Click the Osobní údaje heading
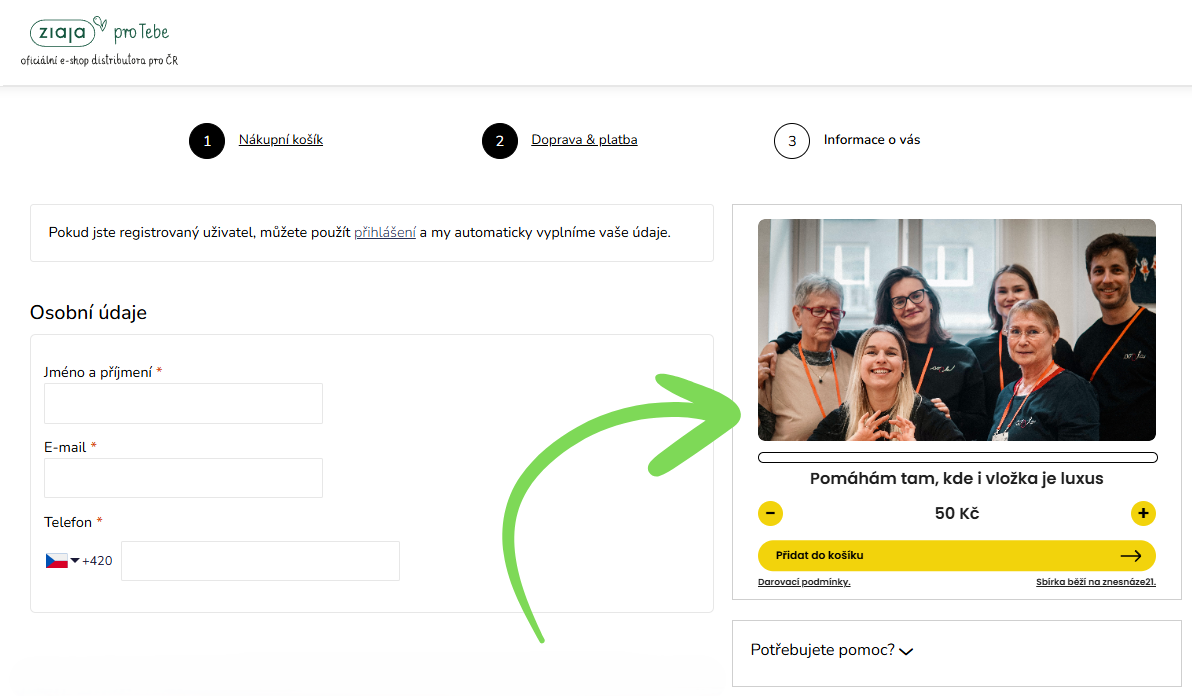The width and height of the screenshot is (1192, 696). [88, 313]
